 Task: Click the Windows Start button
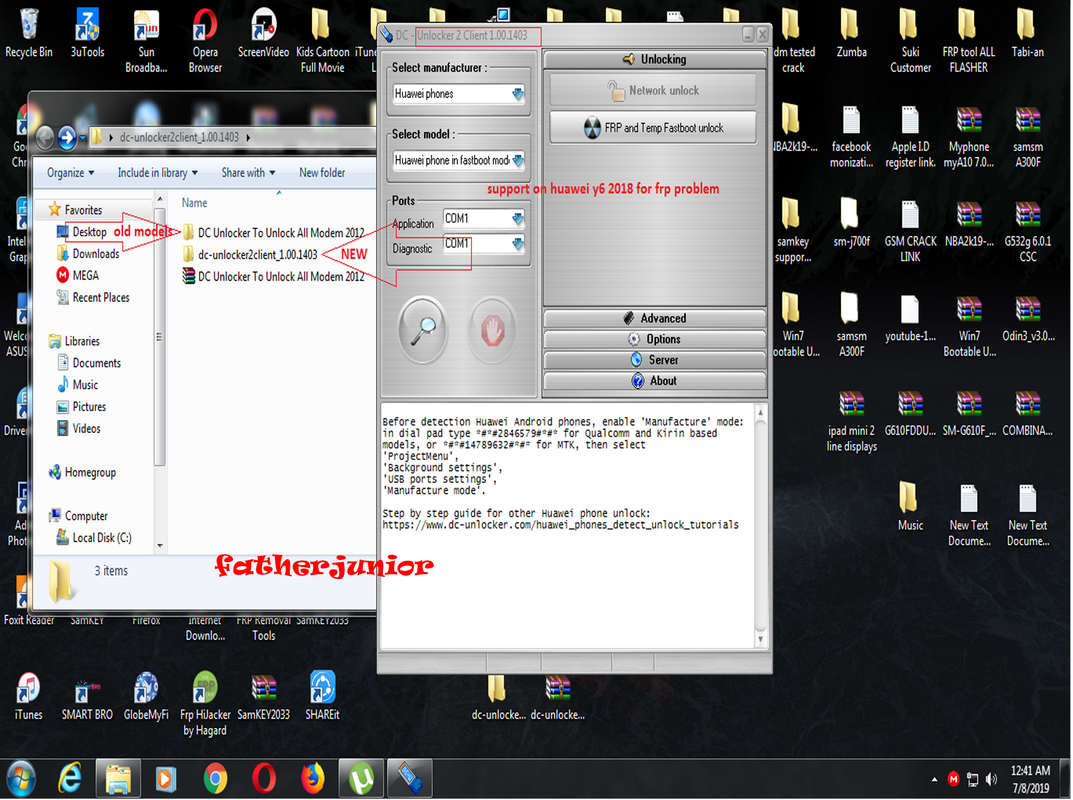[22, 779]
